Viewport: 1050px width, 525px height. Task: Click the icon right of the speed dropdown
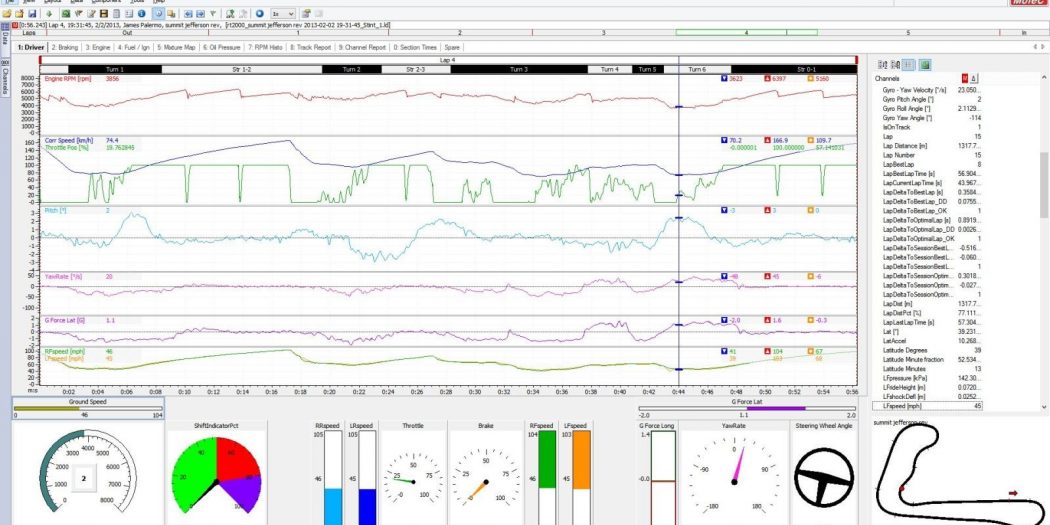pyautogui.click(x=305, y=13)
